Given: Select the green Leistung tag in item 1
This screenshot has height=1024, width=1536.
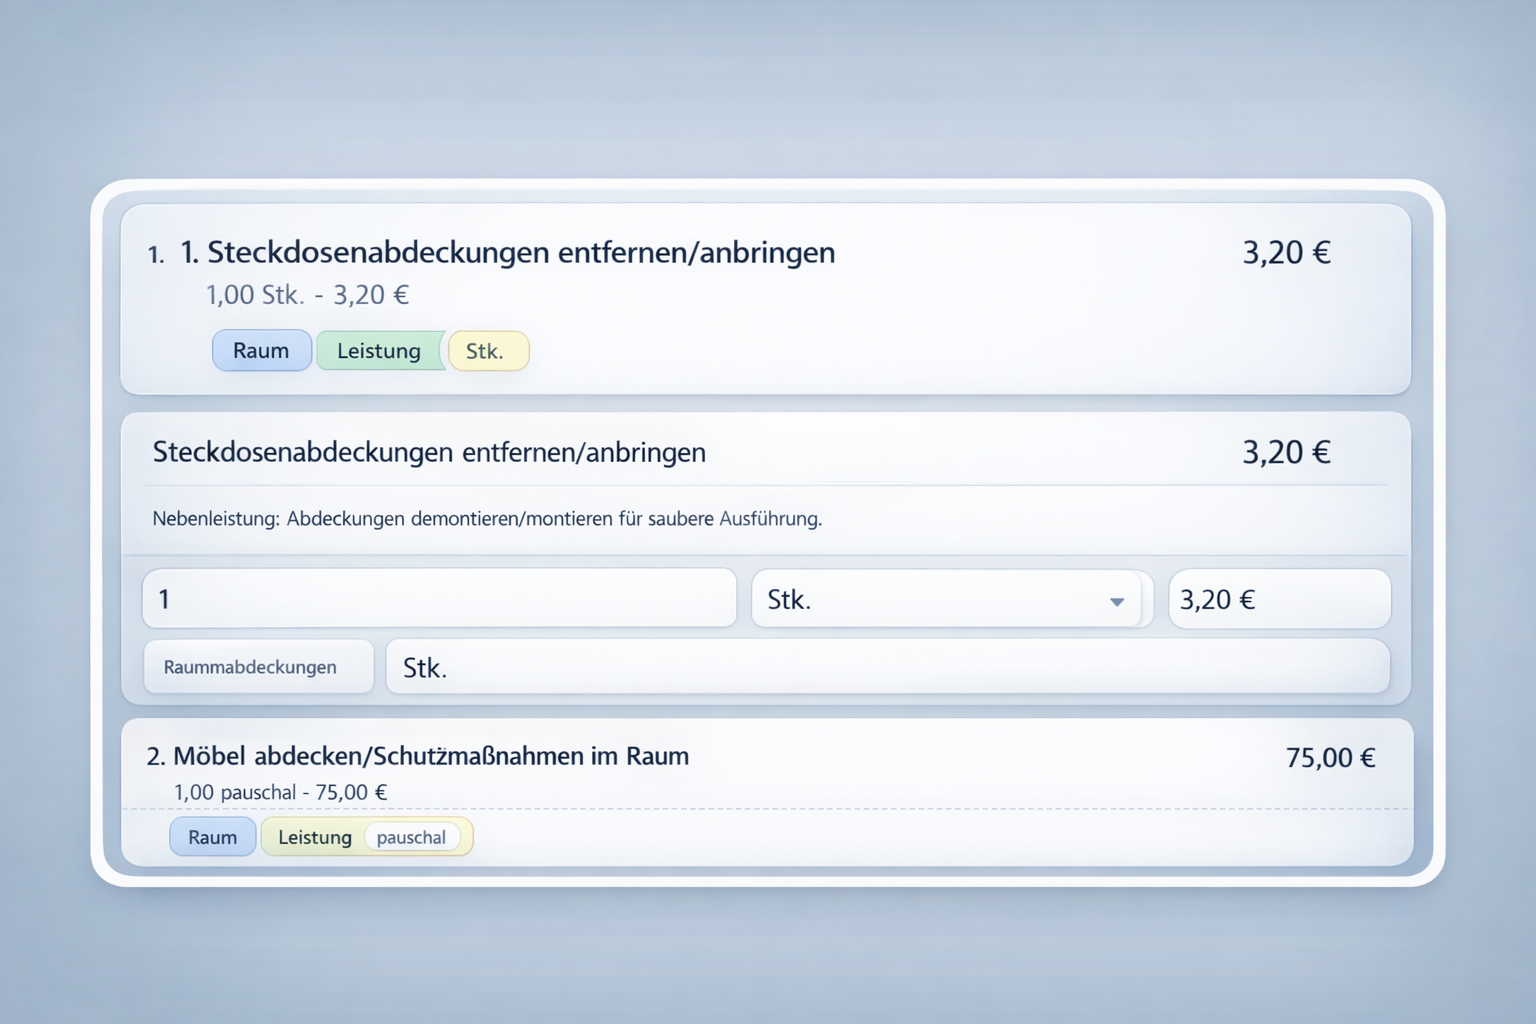Looking at the screenshot, I should (378, 351).
